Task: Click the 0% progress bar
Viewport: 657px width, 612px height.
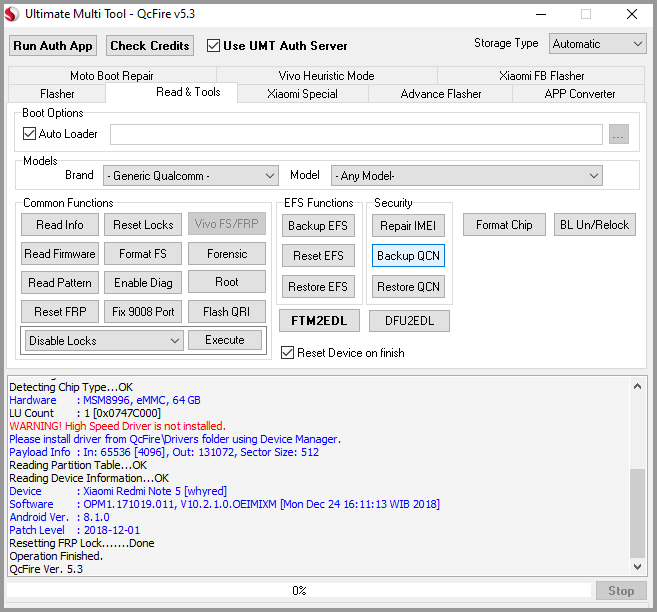Action: tap(299, 591)
